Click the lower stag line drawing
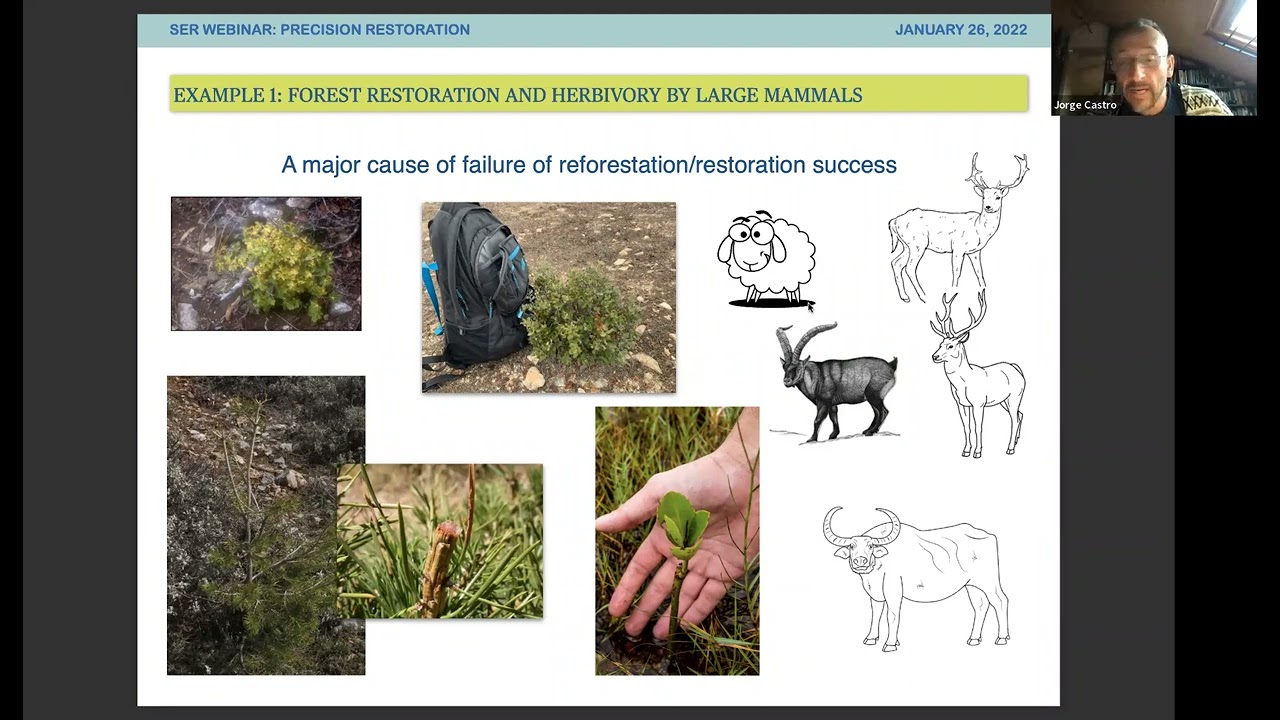Viewport: 1280px width, 720px height. (x=976, y=376)
